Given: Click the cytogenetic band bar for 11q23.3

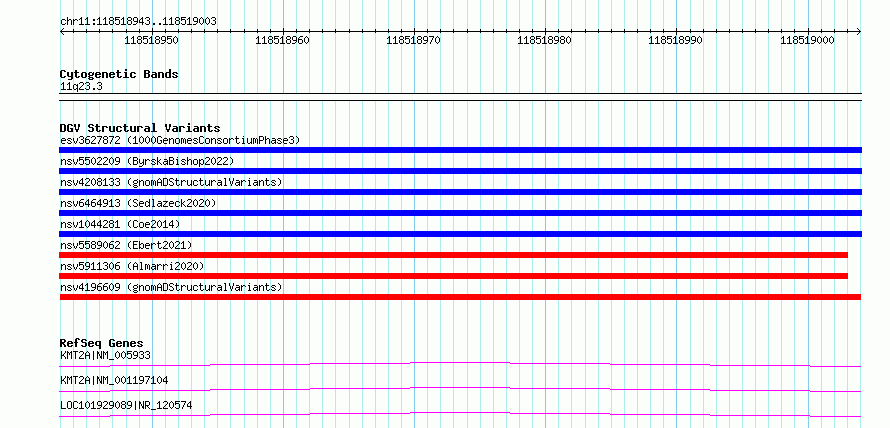Looking at the screenshot, I should coord(460,97).
